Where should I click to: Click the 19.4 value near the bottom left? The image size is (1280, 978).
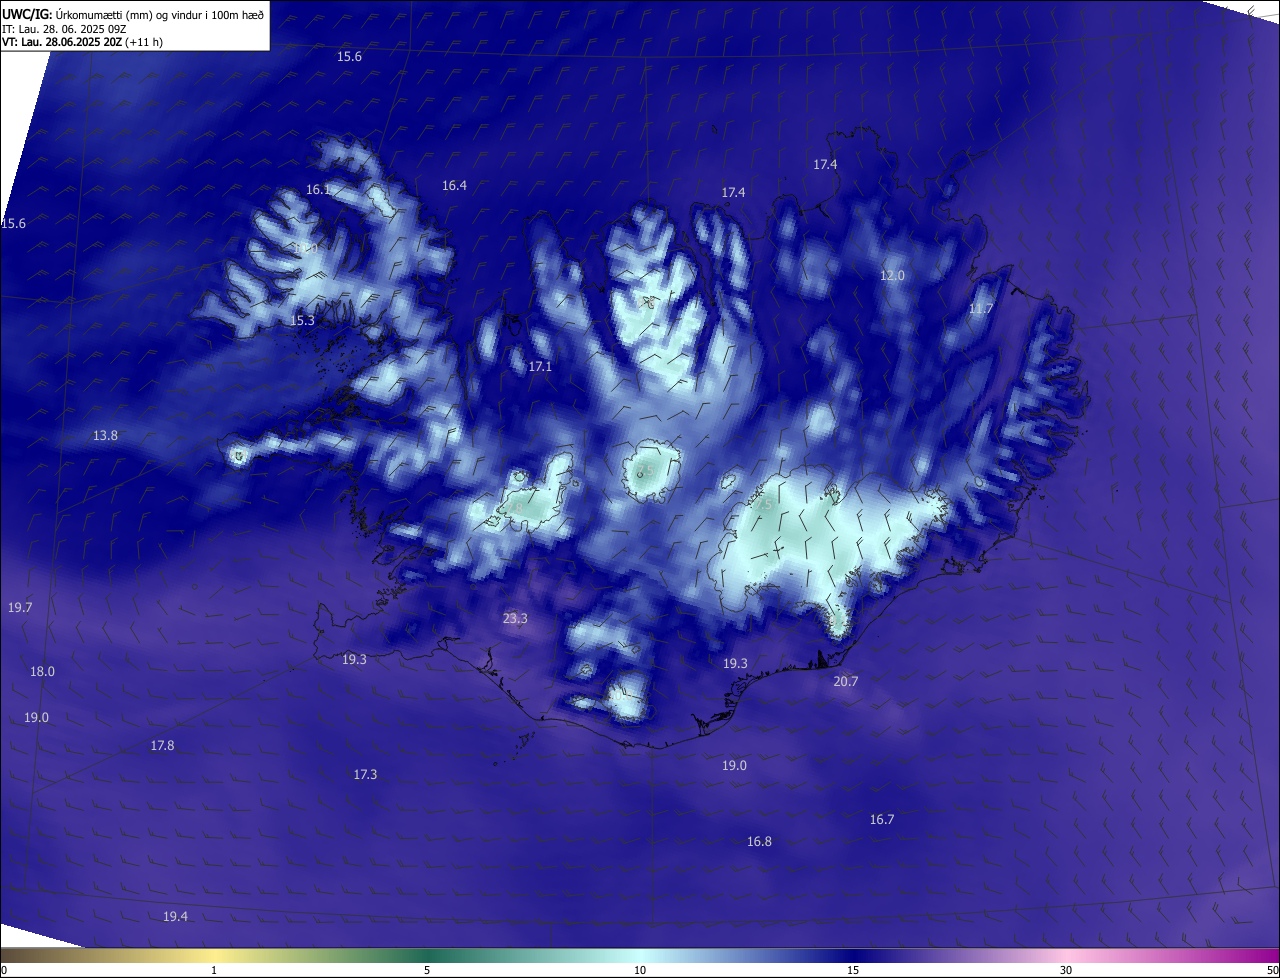(x=175, y=916)
